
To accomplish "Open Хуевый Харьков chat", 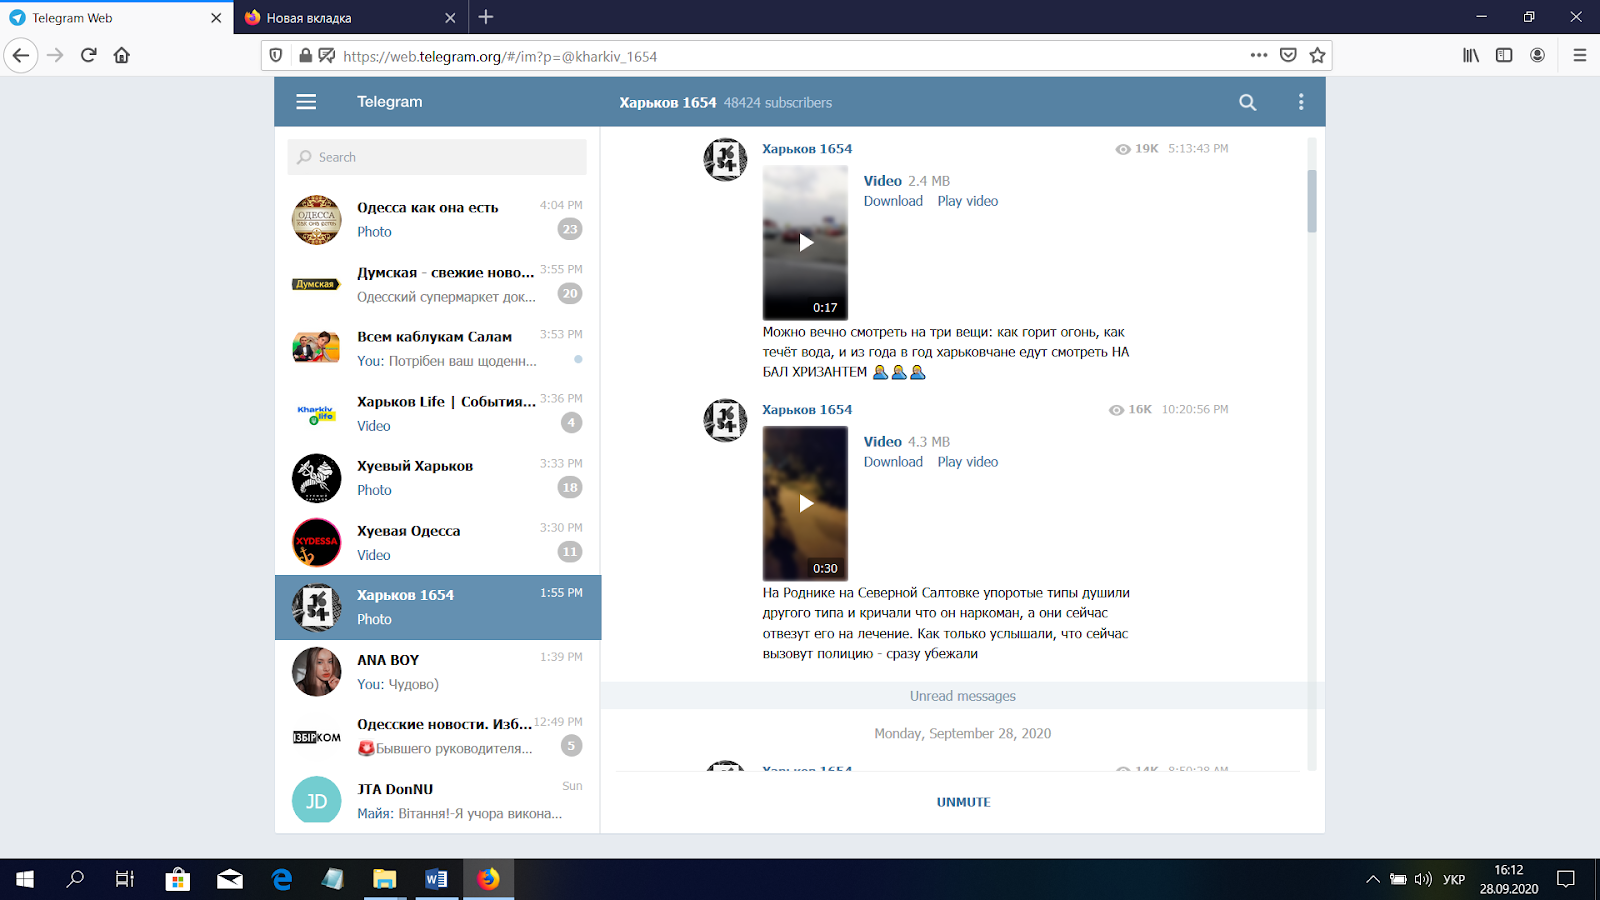I will 438,478.
